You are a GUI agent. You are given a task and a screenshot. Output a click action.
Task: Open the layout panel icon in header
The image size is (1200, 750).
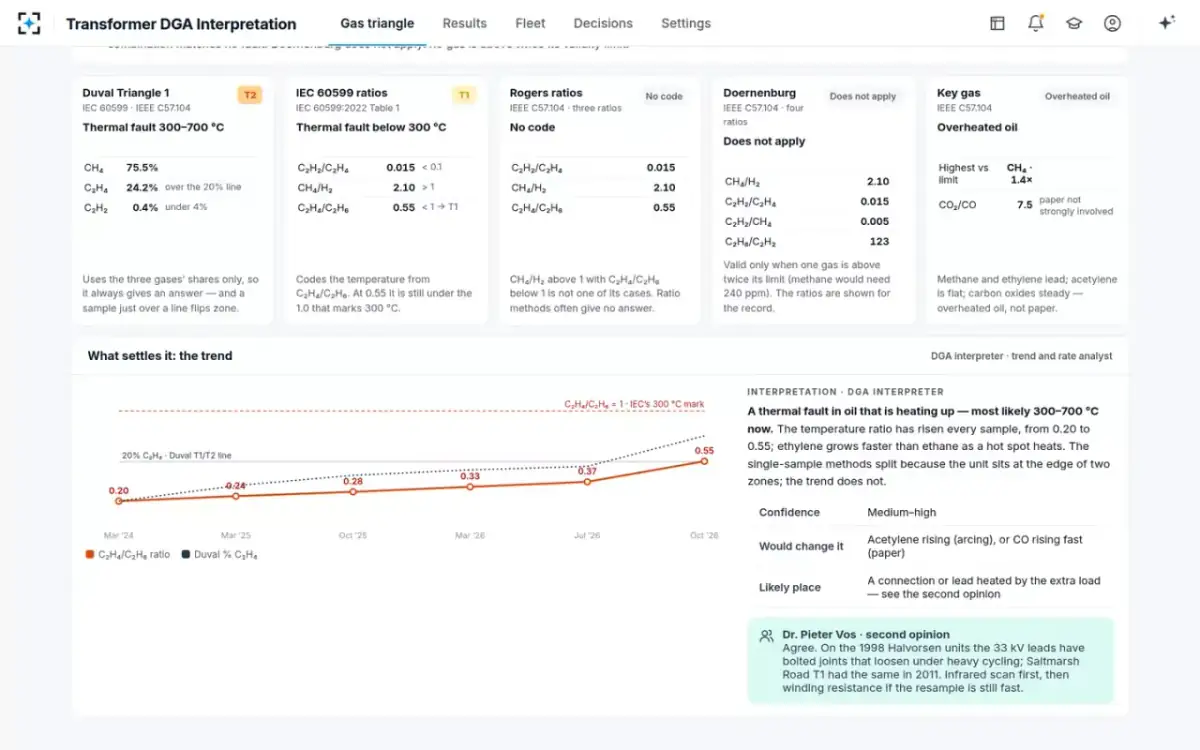(x=997, y=23)
